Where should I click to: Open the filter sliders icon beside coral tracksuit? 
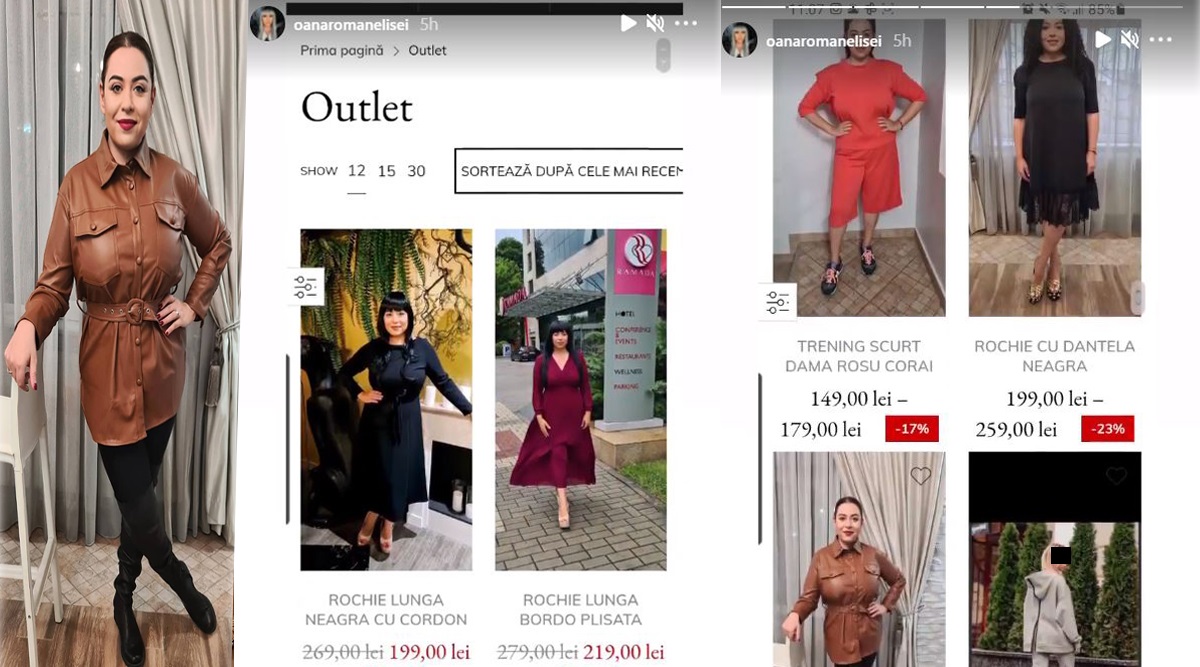coord(778,303)
